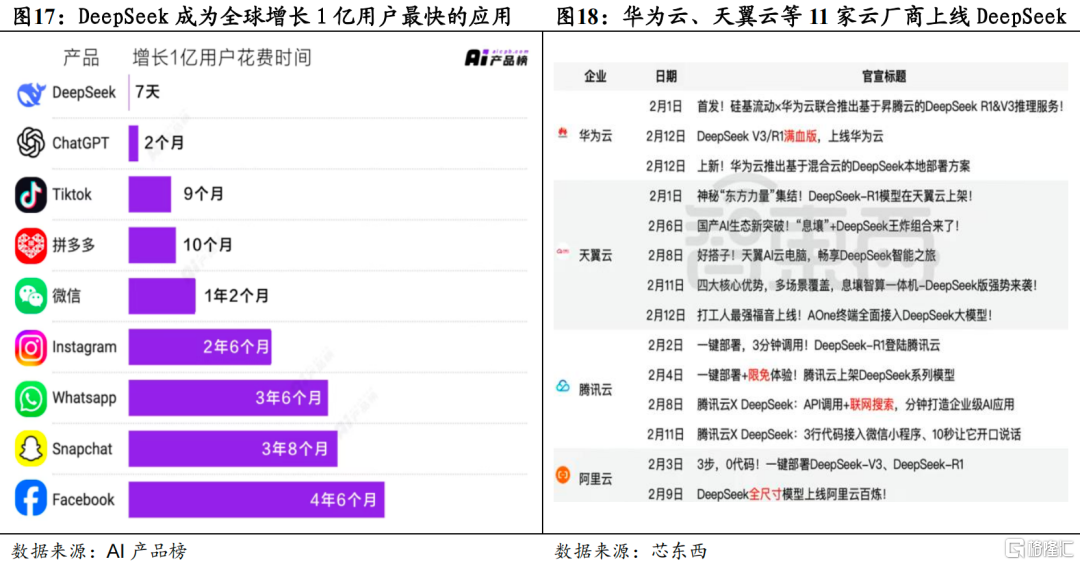Click the 阿里云 orange logo icon
This screenshot has height=565, width=1080.
pos(563,475)
